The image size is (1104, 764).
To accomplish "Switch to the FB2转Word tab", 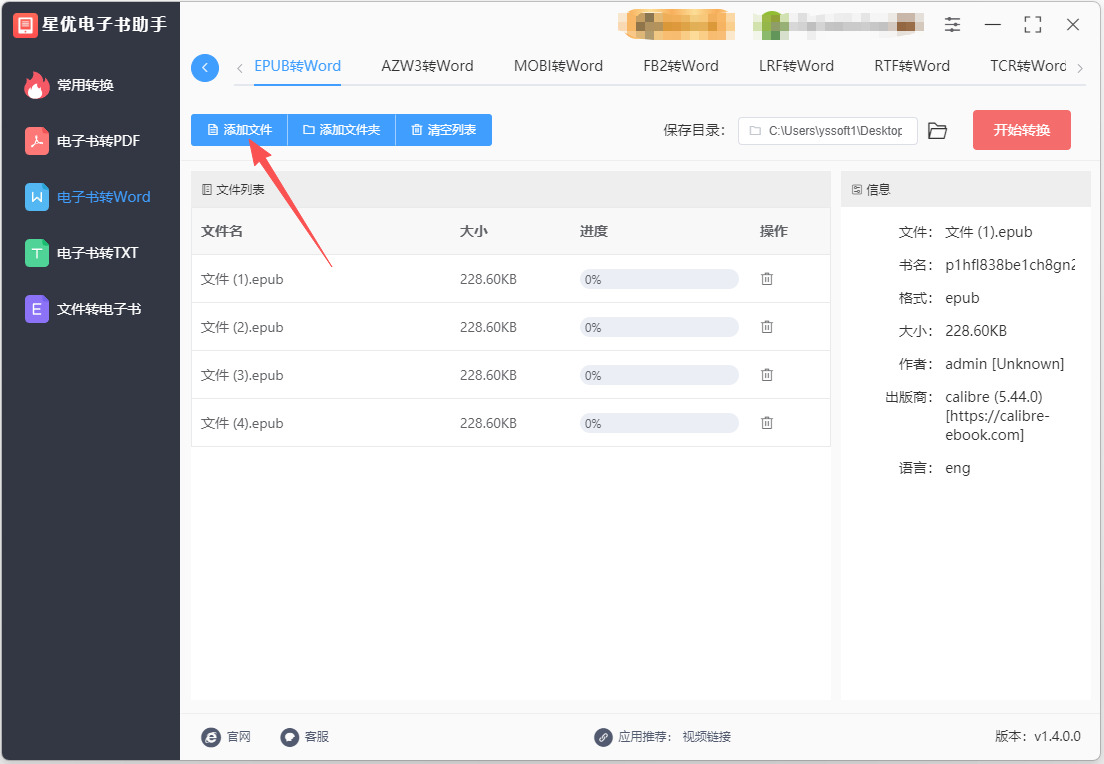I will (x=681, y=66).
